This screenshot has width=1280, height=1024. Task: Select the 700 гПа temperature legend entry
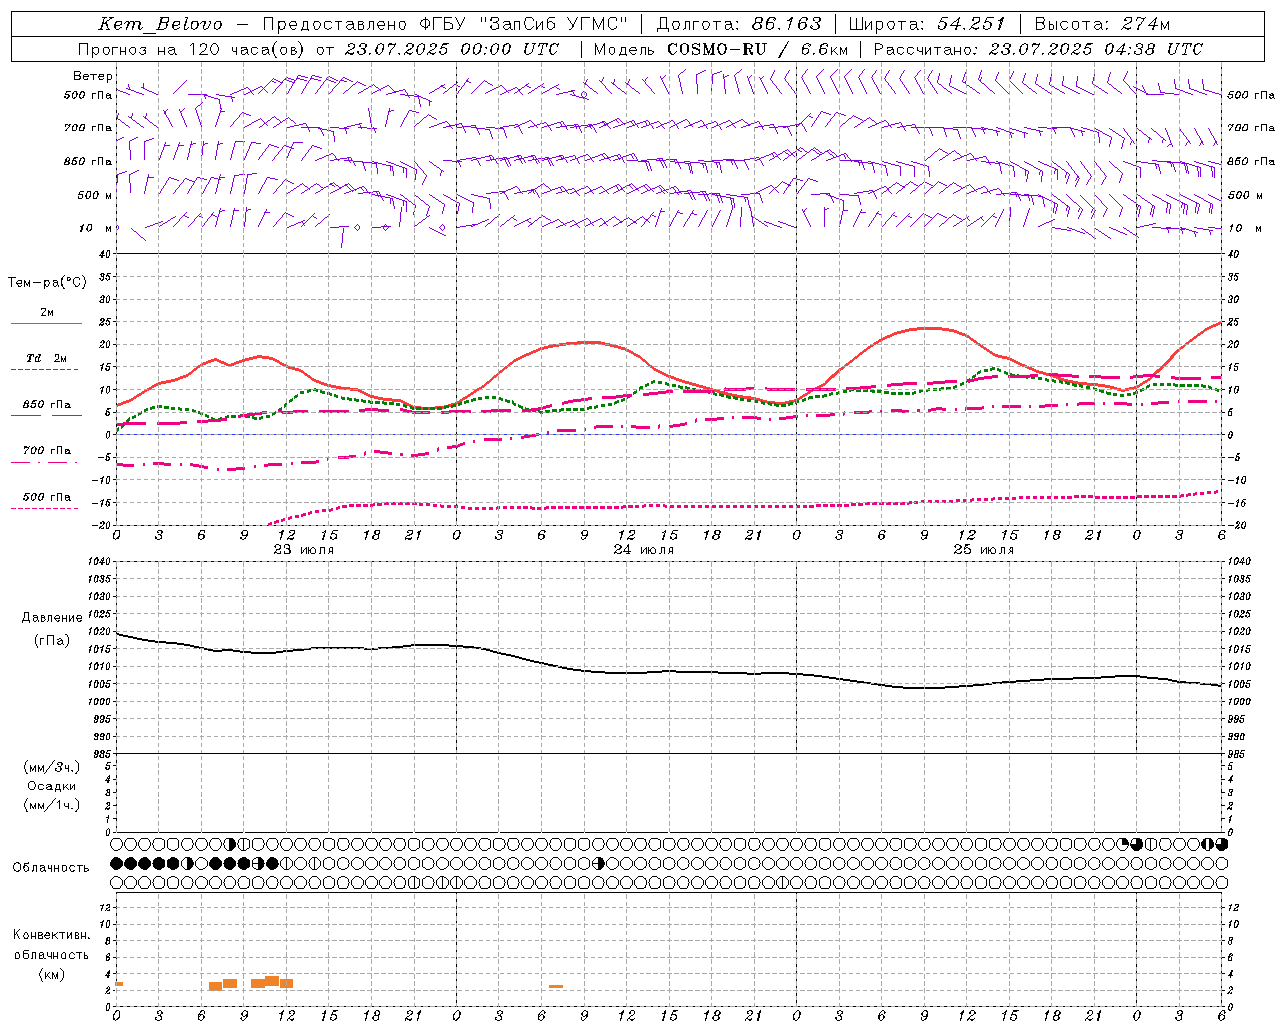coord(47,451)
